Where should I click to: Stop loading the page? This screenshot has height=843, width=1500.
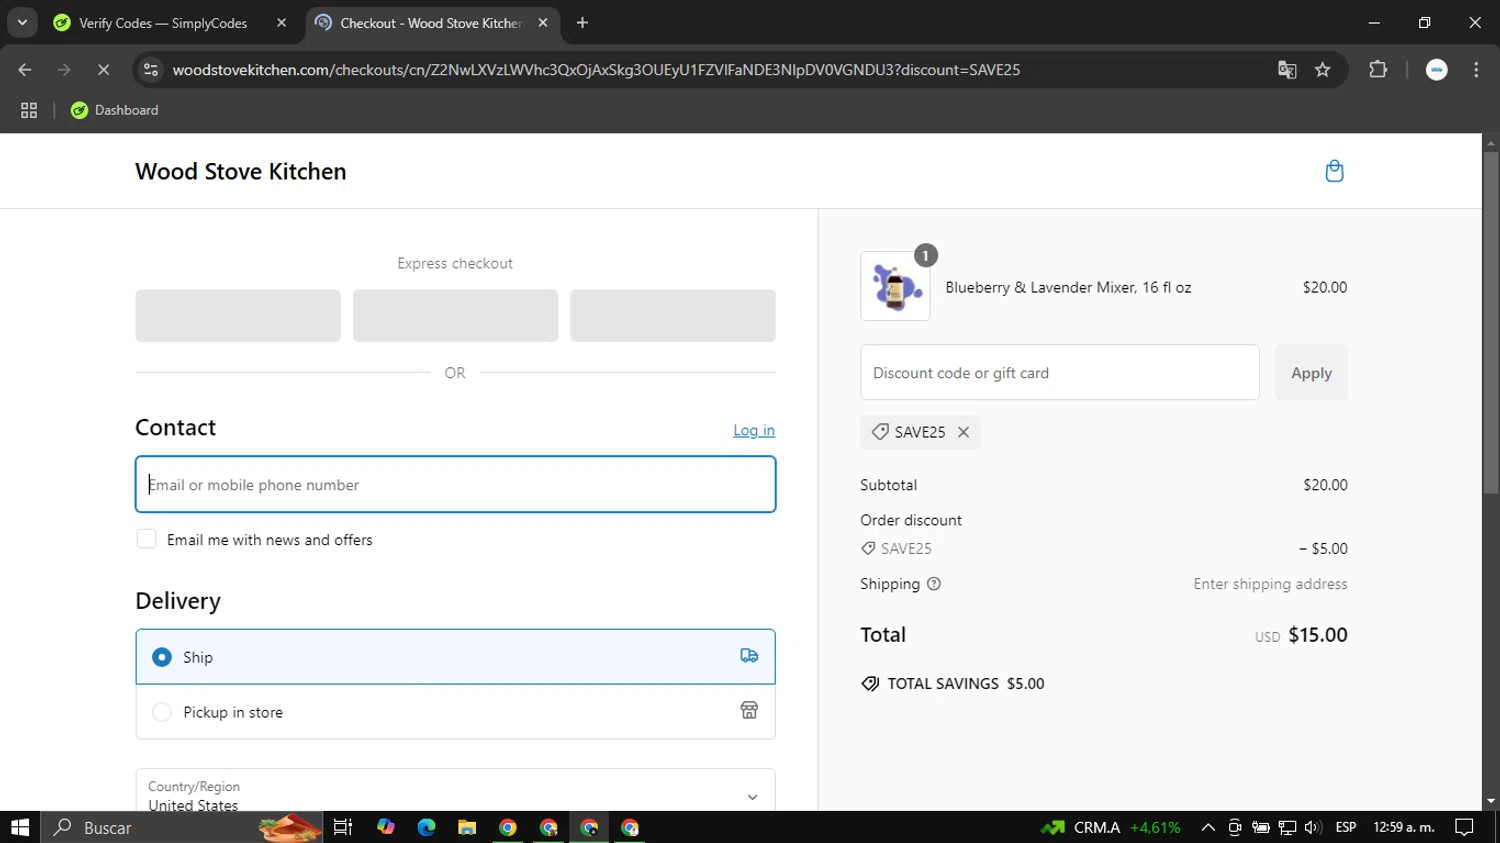(x=103, y=69)
